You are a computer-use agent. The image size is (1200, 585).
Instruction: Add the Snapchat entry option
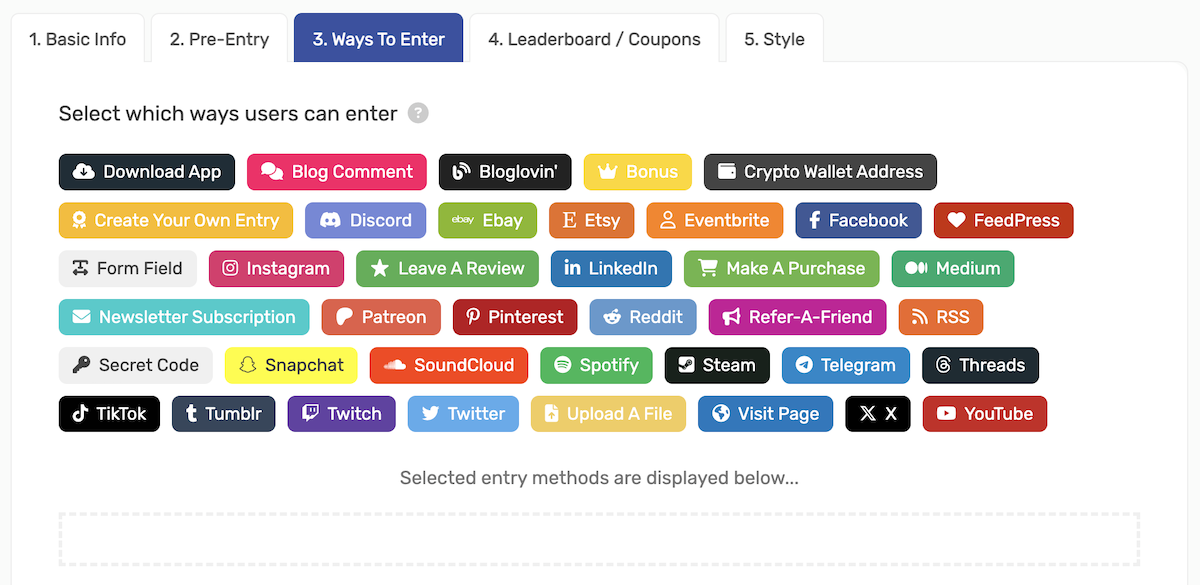tap(291, 365)
